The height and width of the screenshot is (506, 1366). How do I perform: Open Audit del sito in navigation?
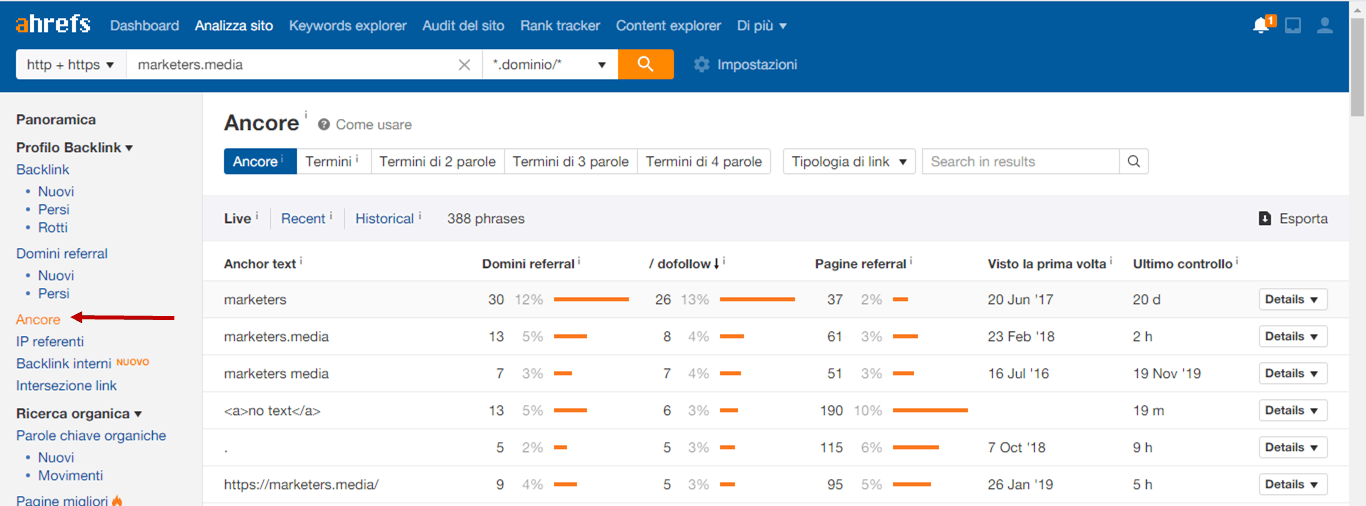pyautogui.click(x=464, y=26)
